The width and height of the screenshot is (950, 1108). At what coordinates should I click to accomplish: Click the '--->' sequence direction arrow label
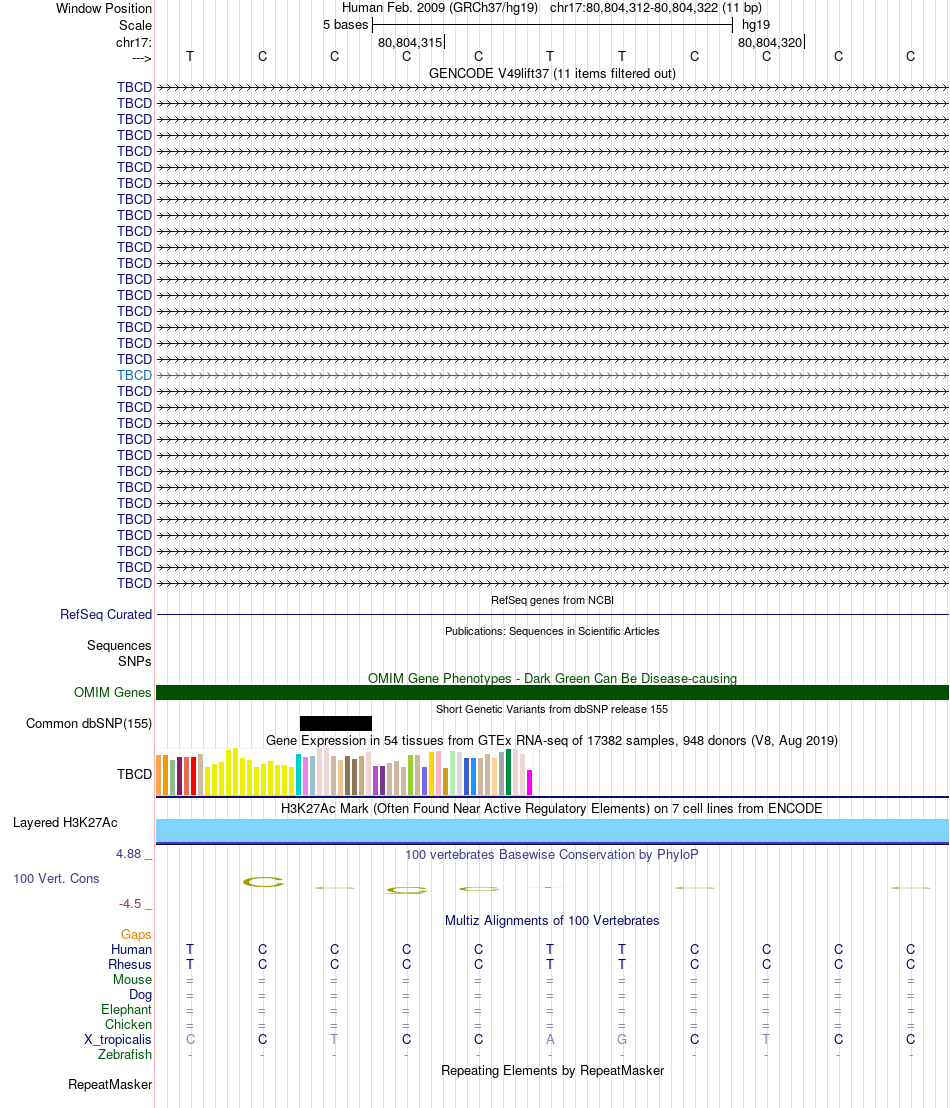[141, 58]
